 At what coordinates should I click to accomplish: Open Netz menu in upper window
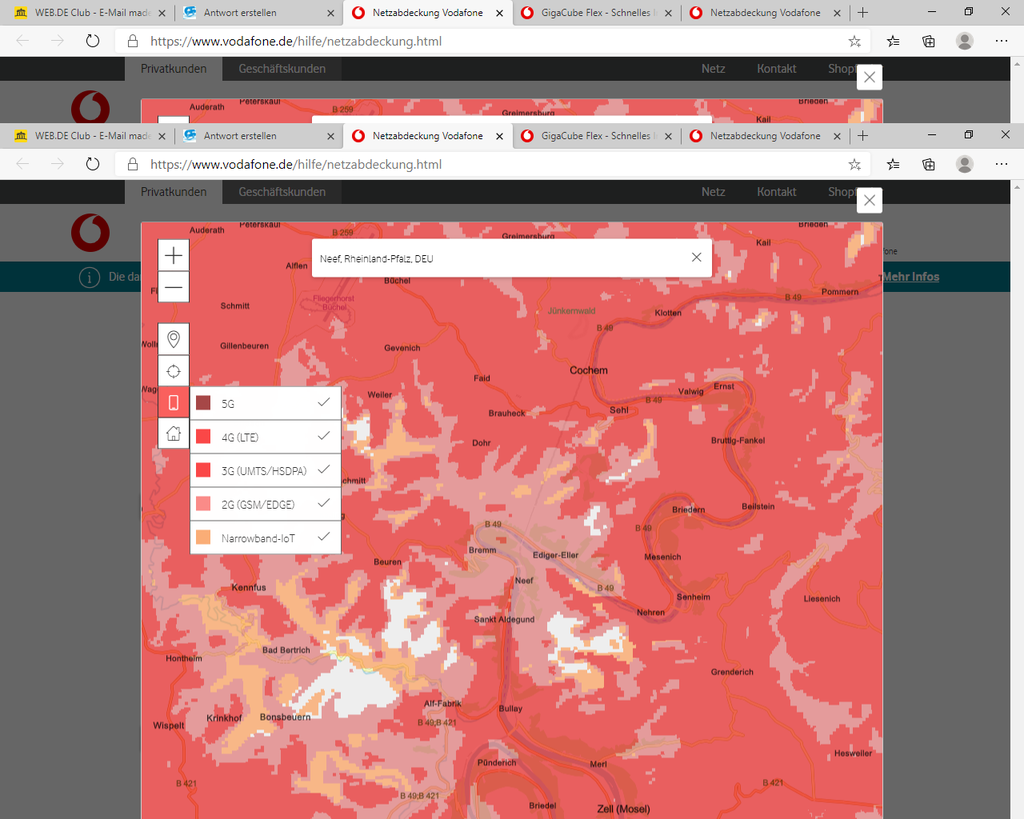713,69
